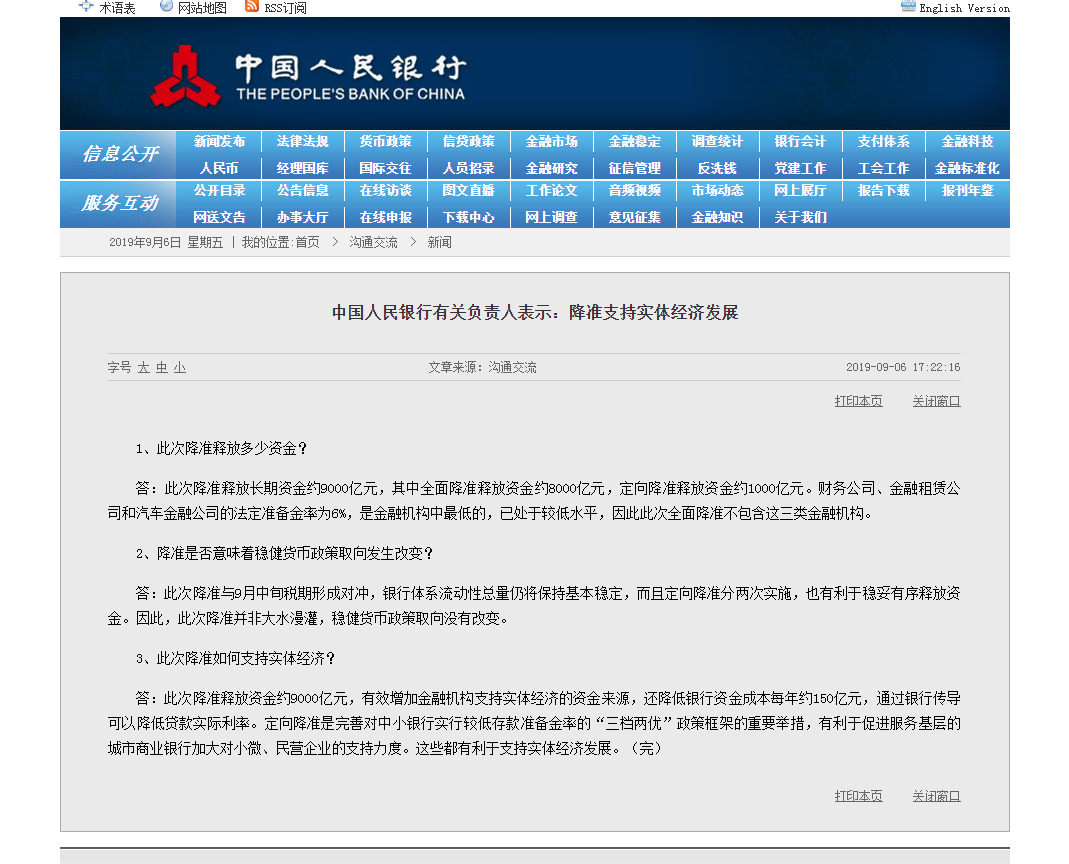Open 网上调查 menu item
The height and width of the screenshot is (864, 1069).
click(552, 217)
